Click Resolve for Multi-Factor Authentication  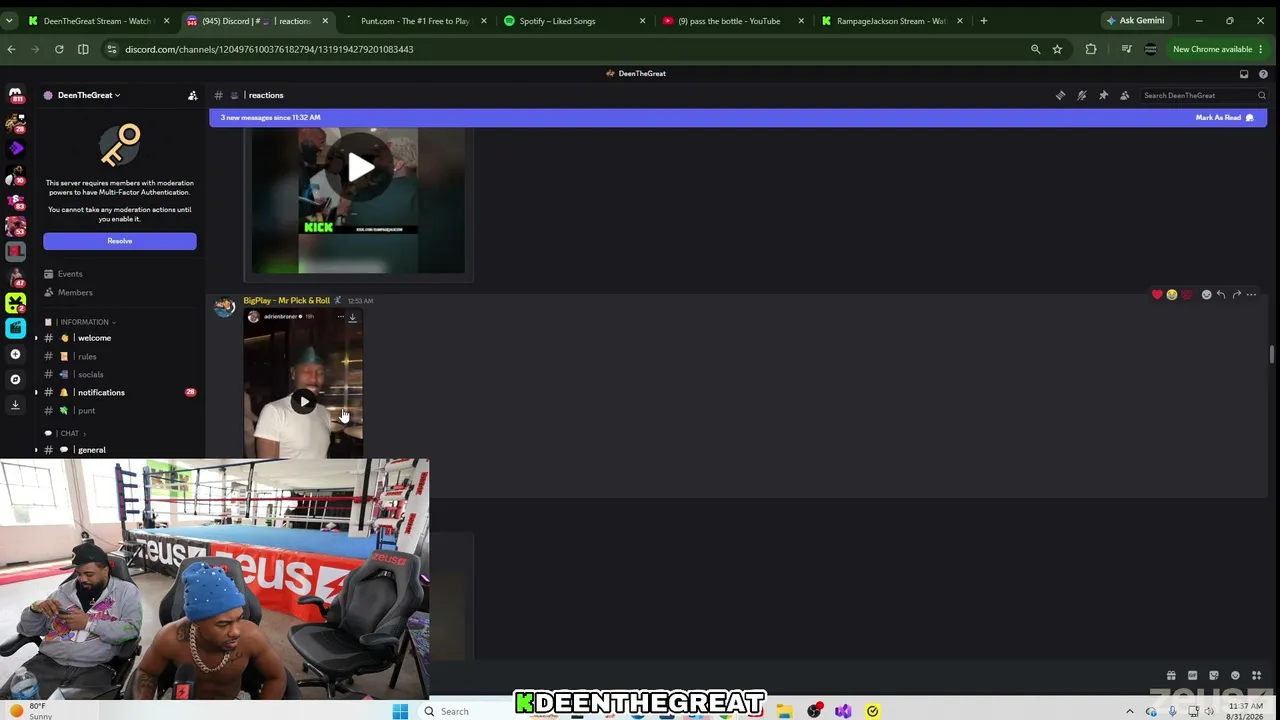coord(120,241)
